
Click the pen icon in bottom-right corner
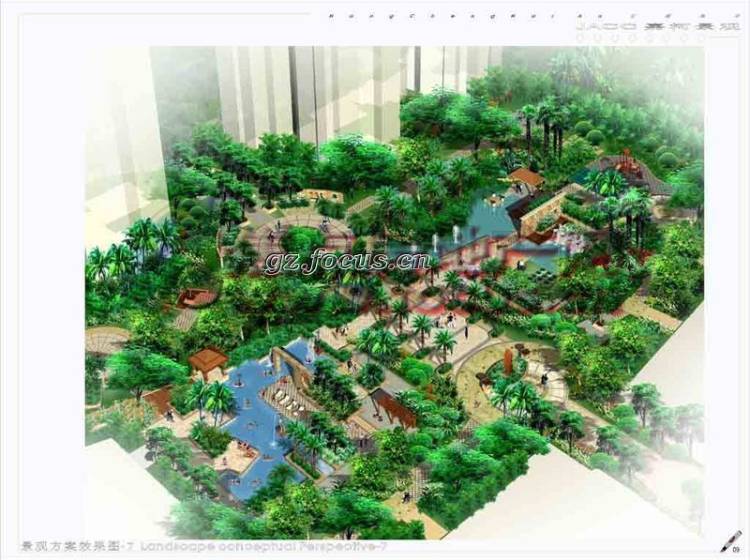tap(730, 542)
